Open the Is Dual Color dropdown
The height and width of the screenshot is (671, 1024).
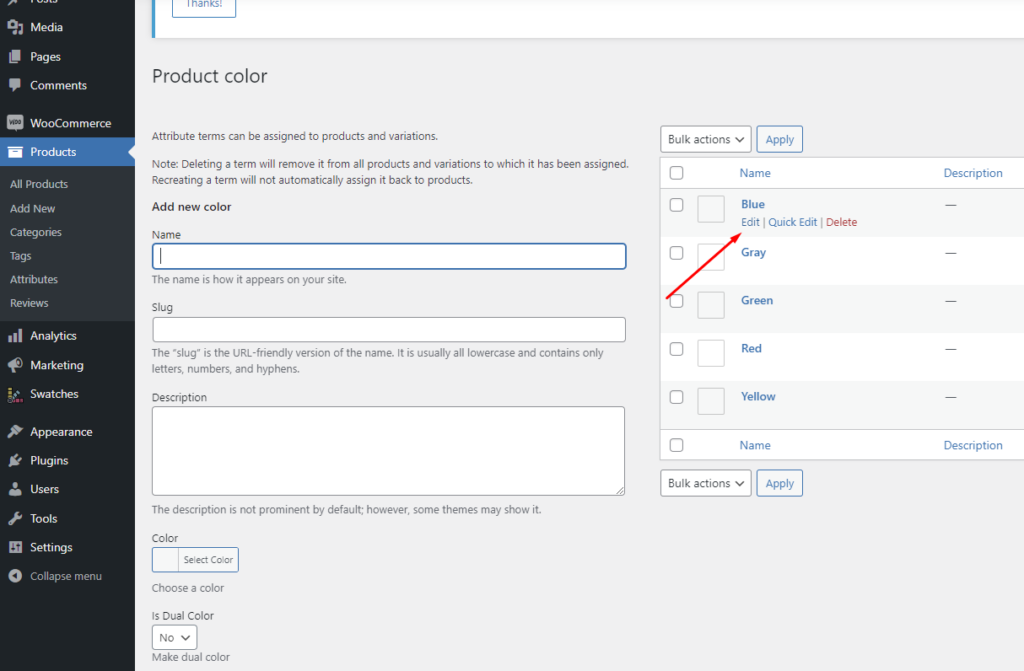click(174, 638)
